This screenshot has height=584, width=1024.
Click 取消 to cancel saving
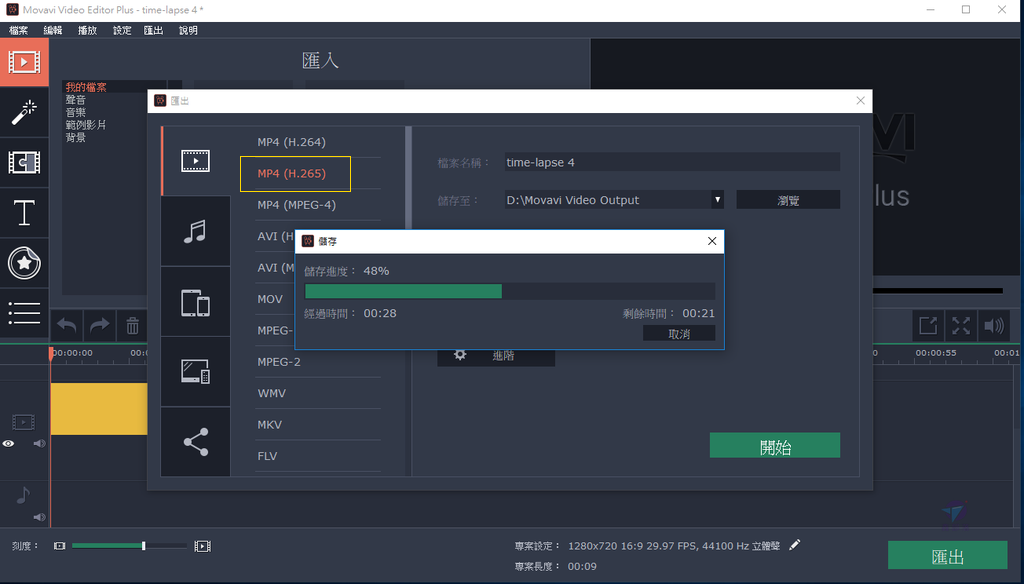click(679, 334)
